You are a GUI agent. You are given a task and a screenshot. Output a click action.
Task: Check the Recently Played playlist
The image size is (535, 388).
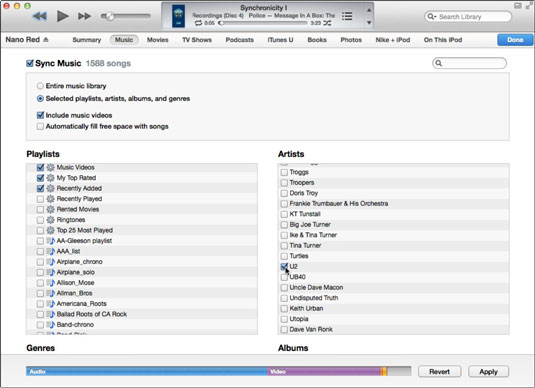40,199
